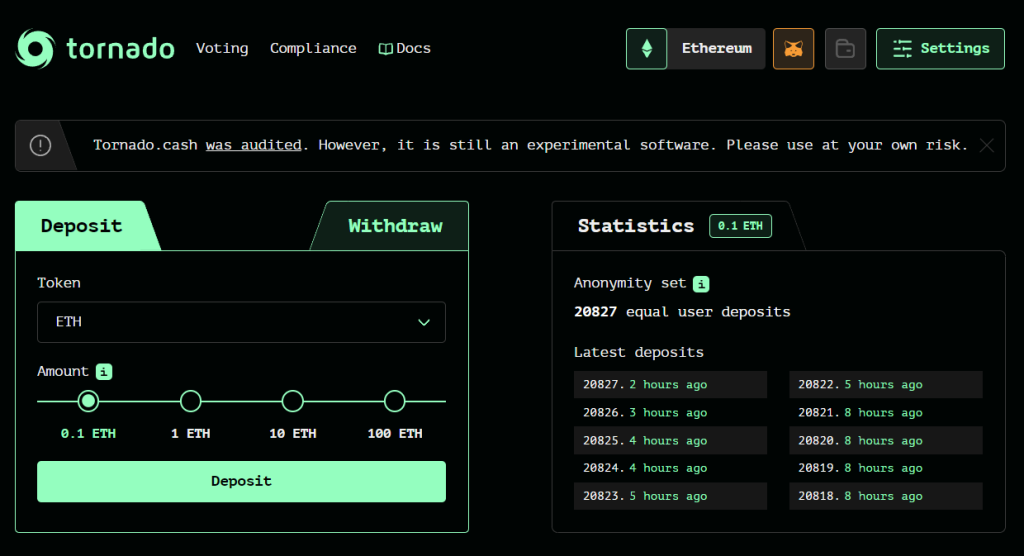This screenshot has width=1024, height=556.
Task: Click deposit row 20821 8 hours ago
Action: click(x=886, y=413)
